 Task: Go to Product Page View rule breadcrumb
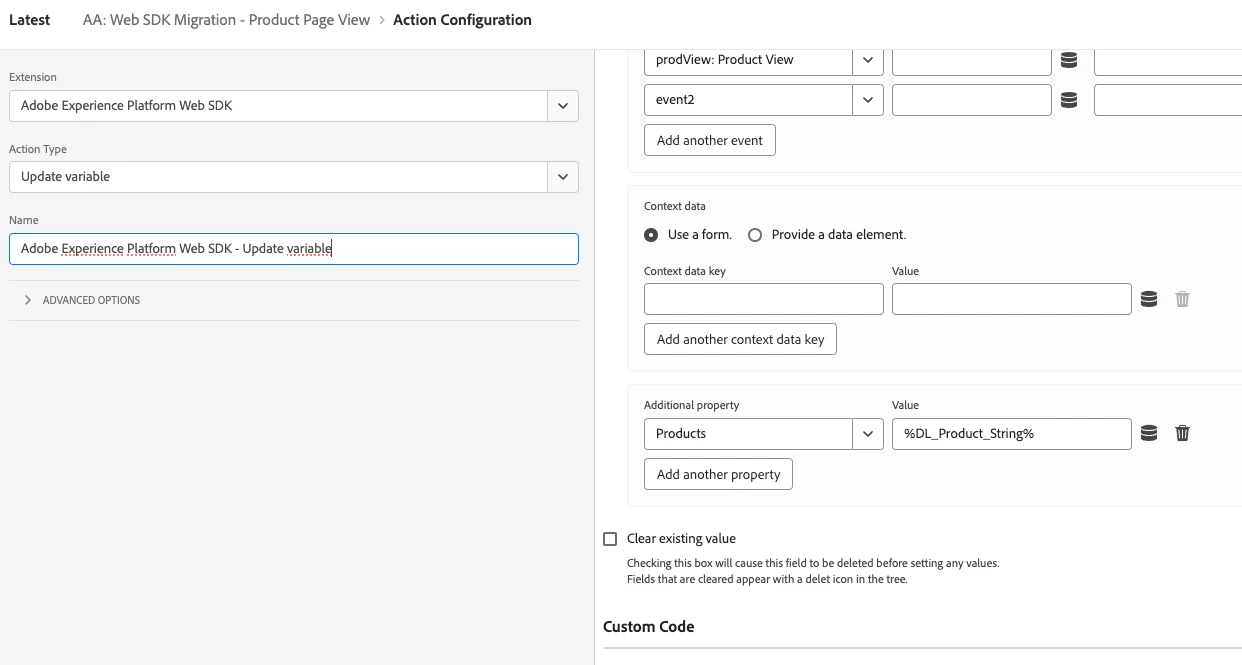(x=226, y=20)
